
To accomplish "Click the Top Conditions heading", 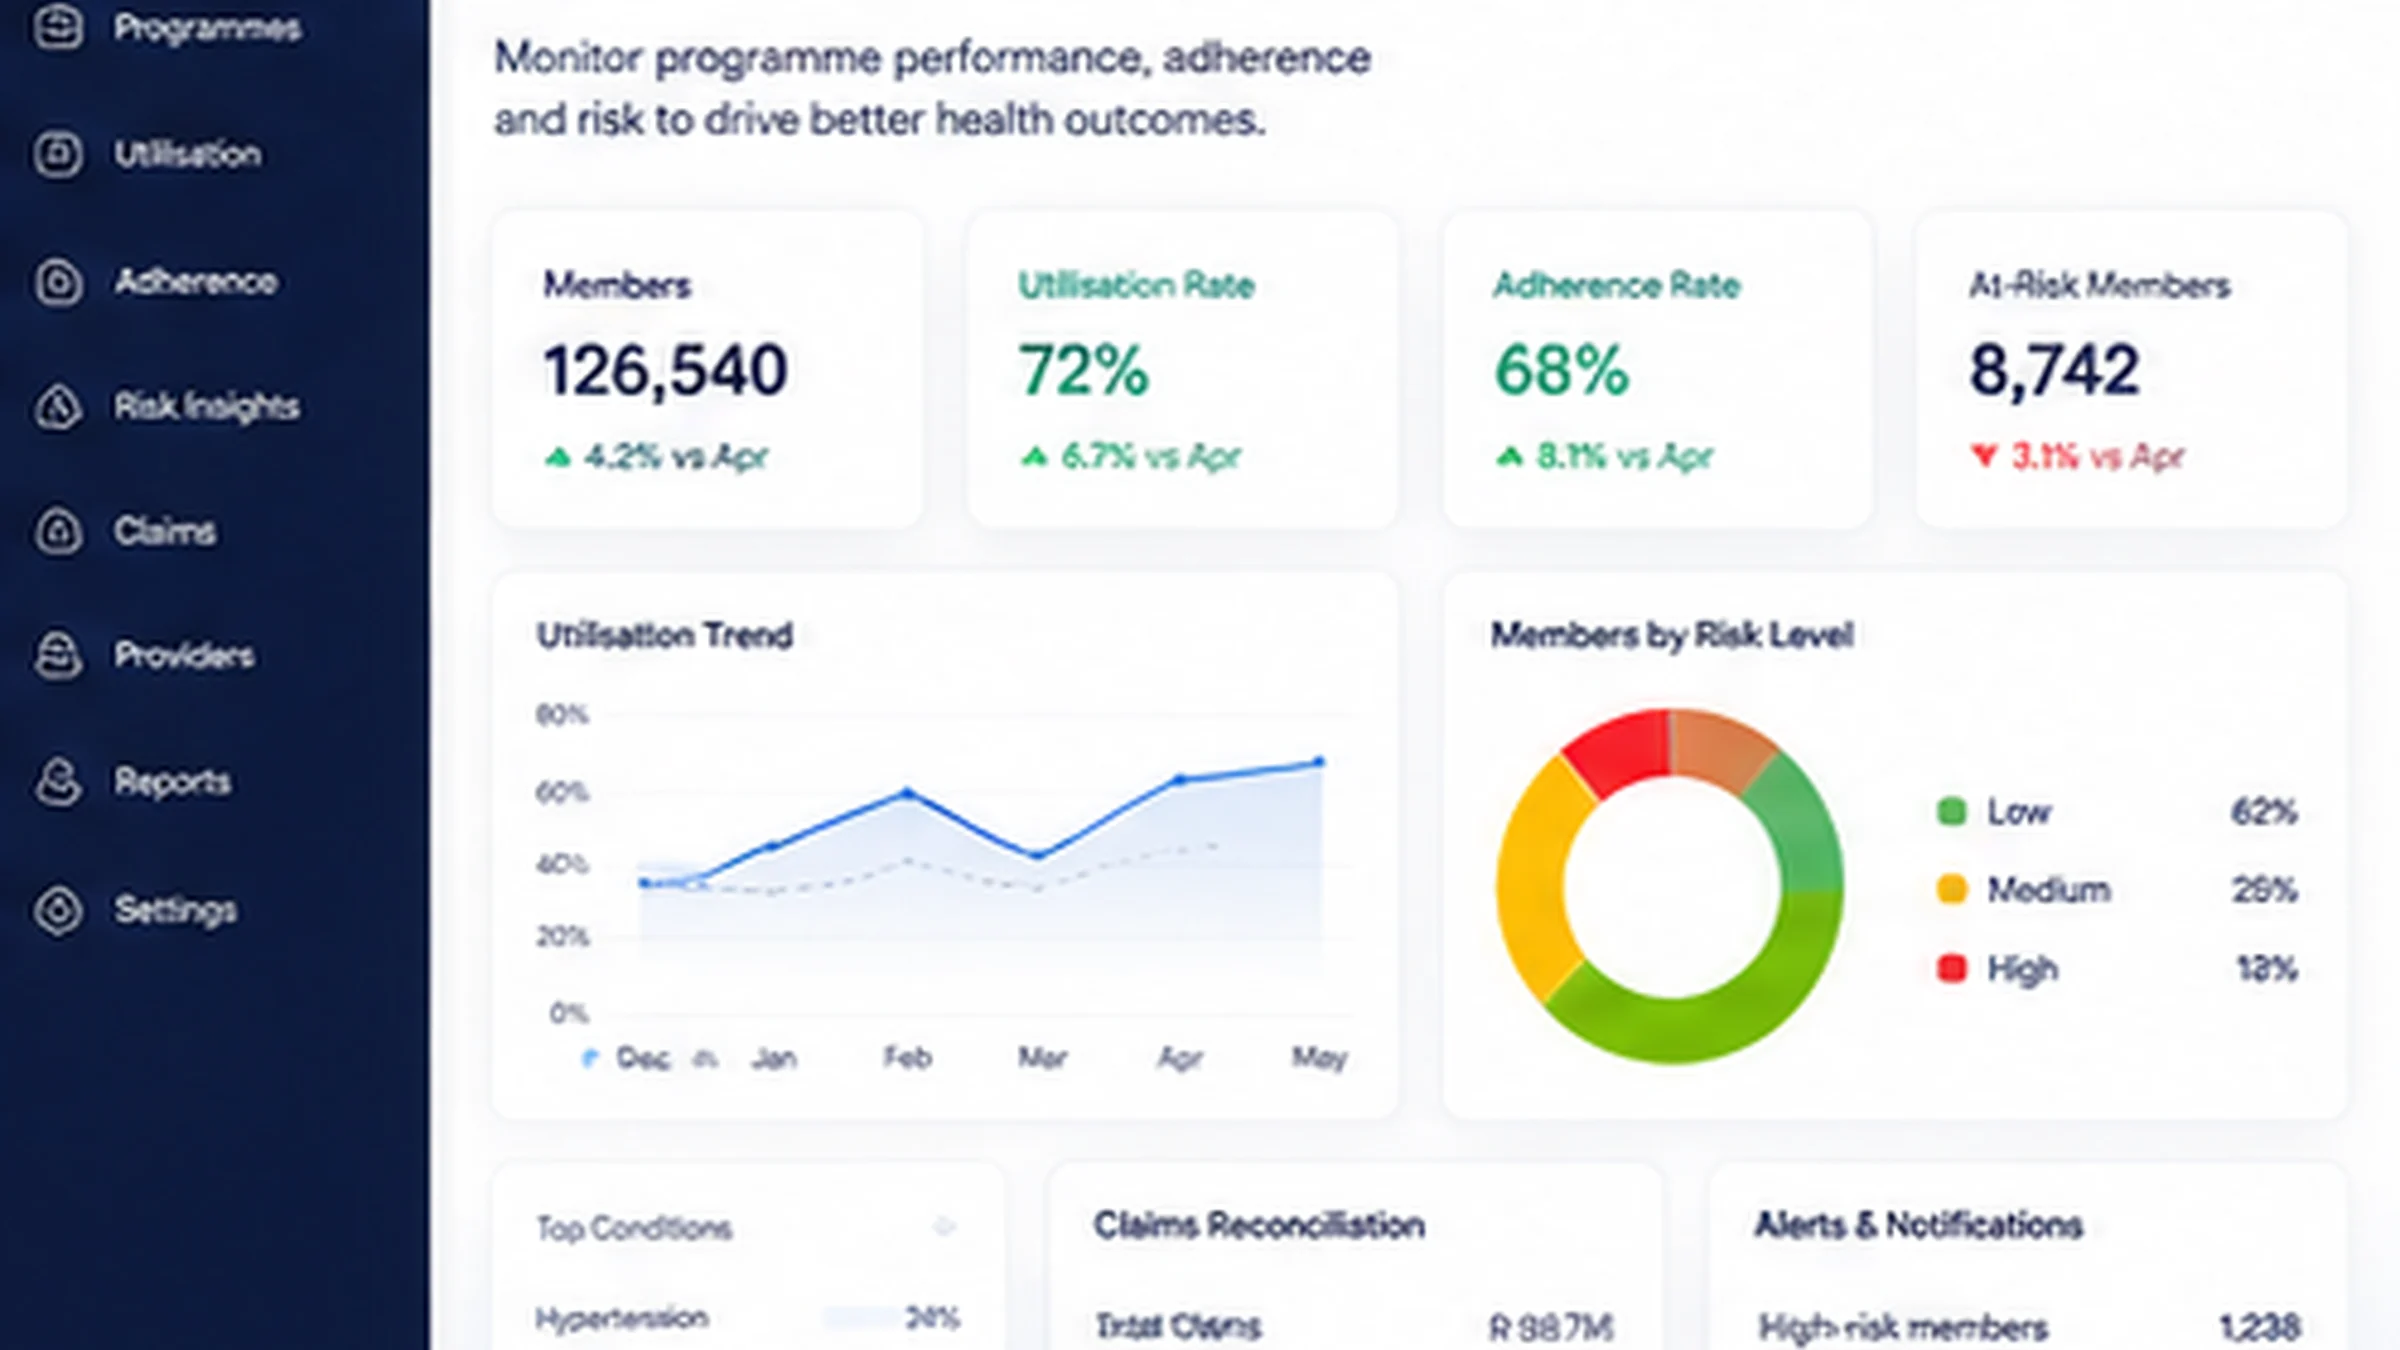I will 634,1228.
